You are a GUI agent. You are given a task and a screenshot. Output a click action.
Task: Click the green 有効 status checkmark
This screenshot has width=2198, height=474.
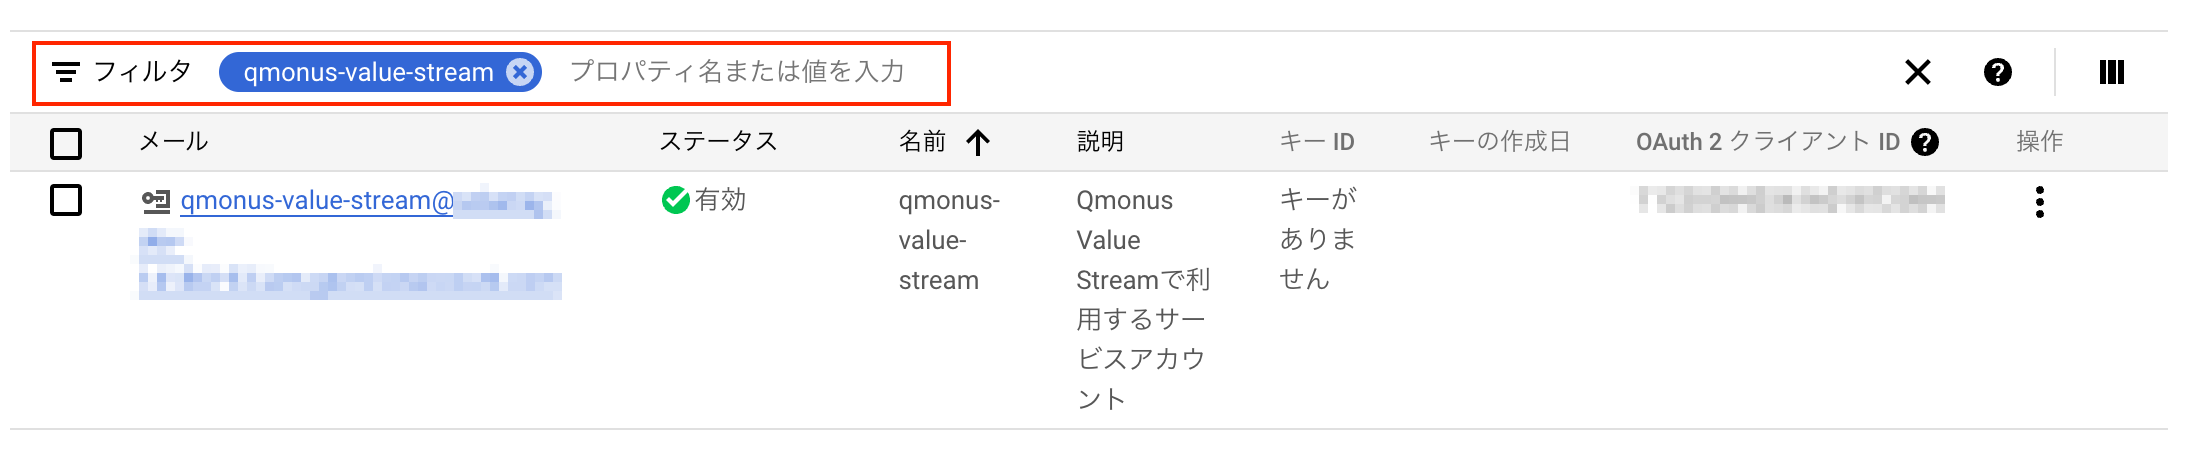675,201
